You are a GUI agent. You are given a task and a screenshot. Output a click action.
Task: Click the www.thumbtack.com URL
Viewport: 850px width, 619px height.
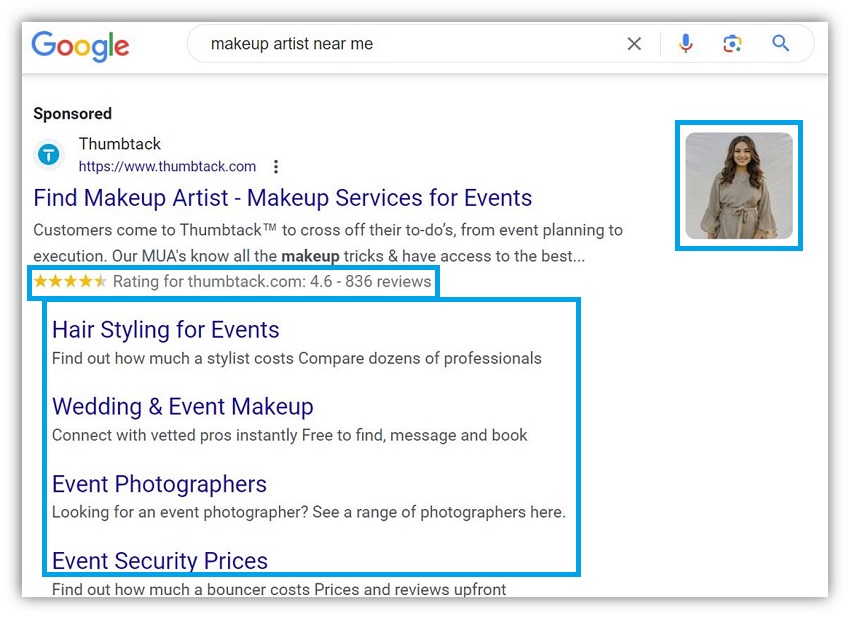click(x=167, y=167)
